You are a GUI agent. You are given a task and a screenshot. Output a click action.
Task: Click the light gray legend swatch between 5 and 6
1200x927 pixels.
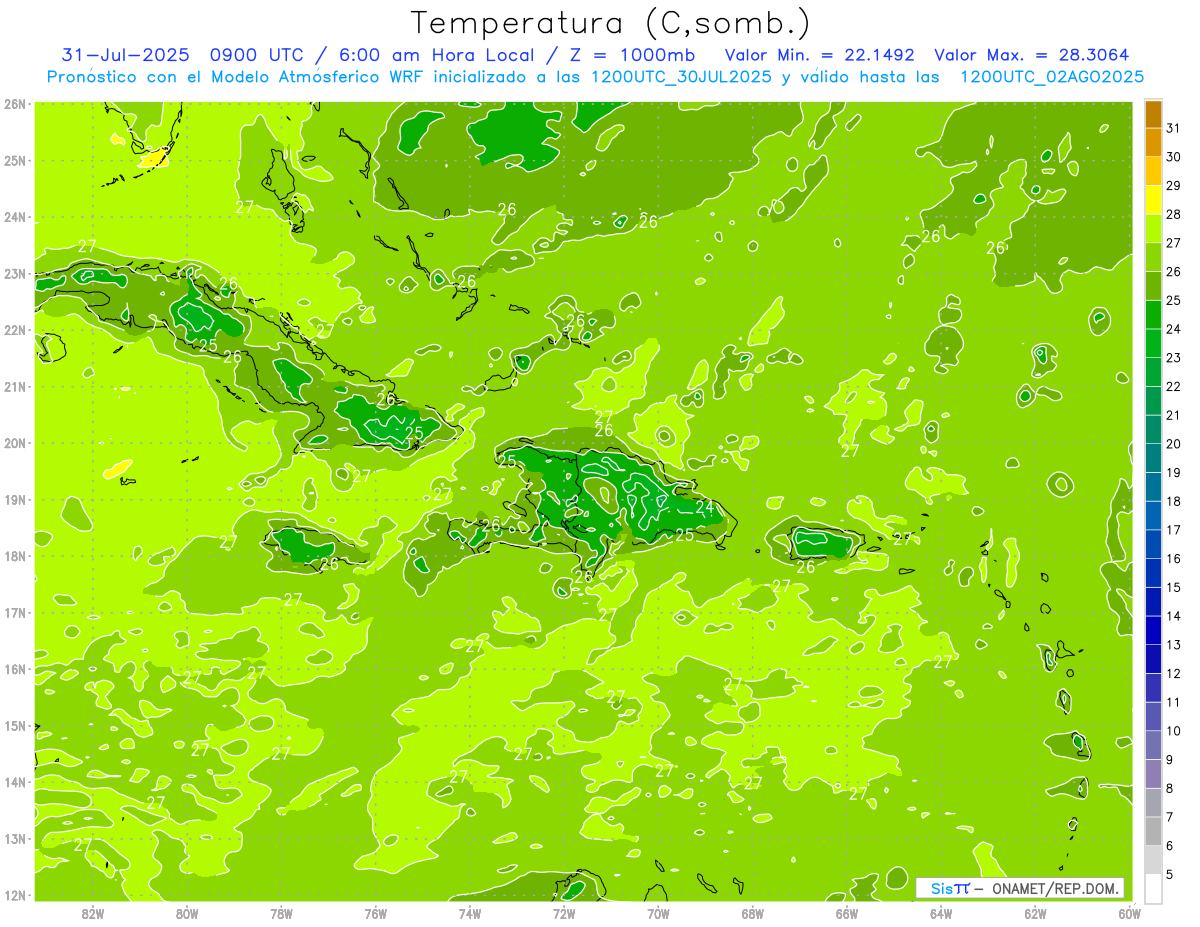coord(1153,860)
